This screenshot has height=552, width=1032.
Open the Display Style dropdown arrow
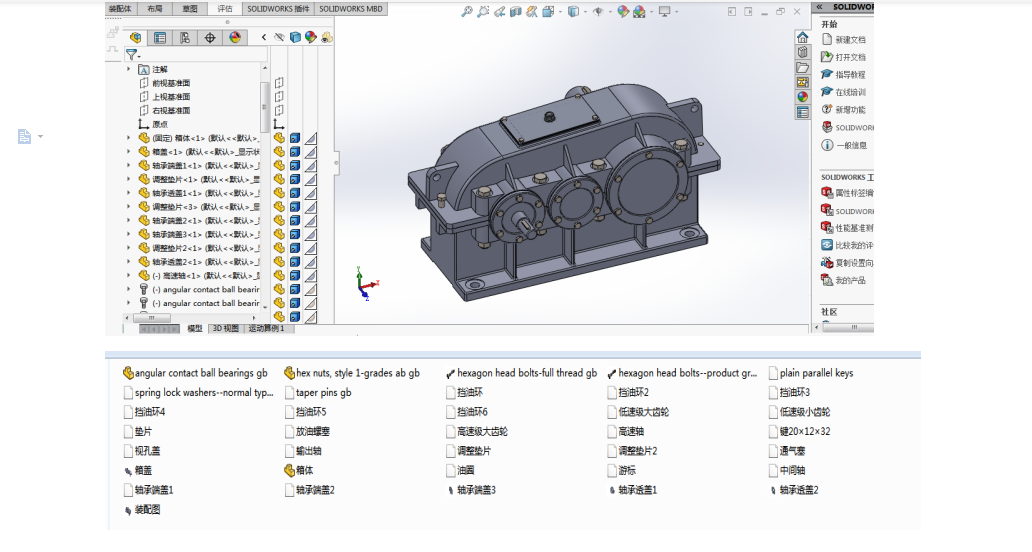pos(586,12)
